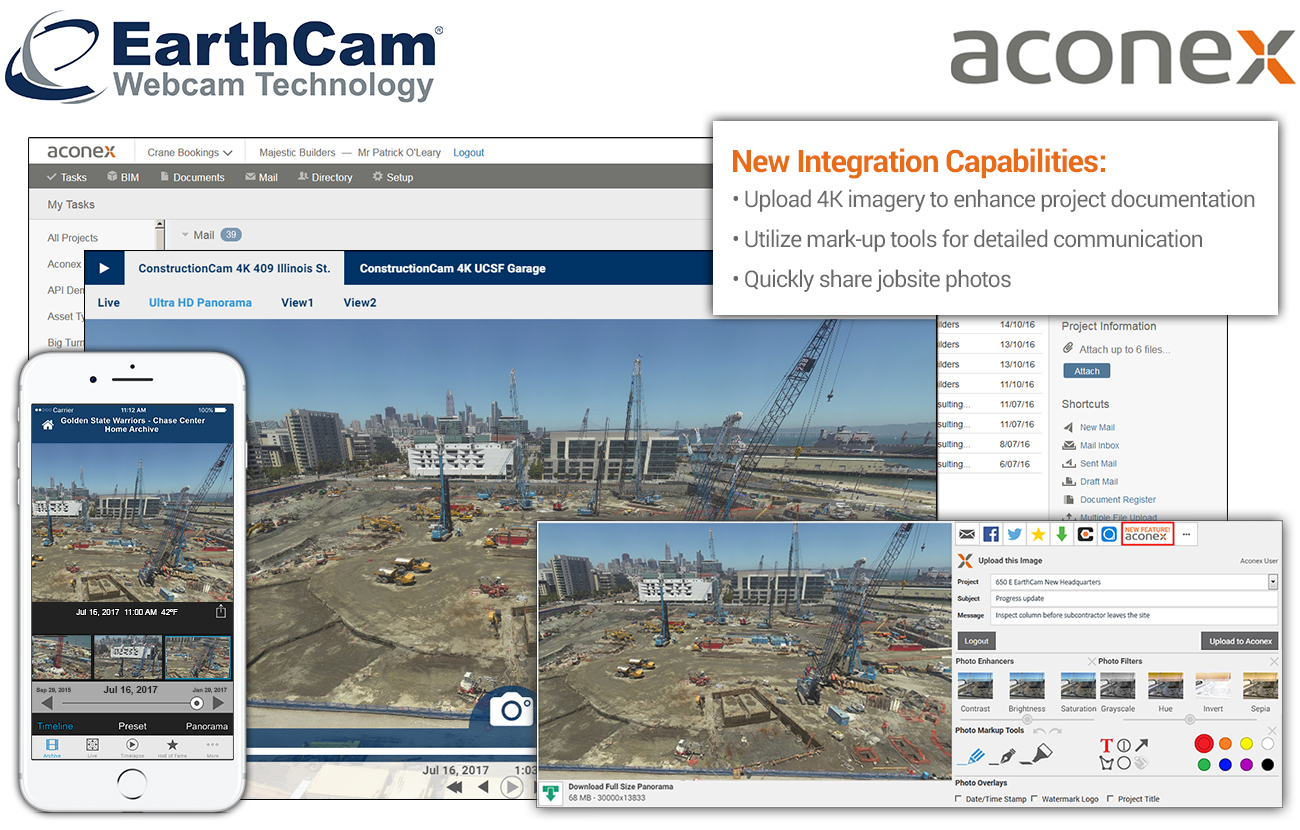
Task: Tap the share icon on the phone
Action: coord(221,611)
